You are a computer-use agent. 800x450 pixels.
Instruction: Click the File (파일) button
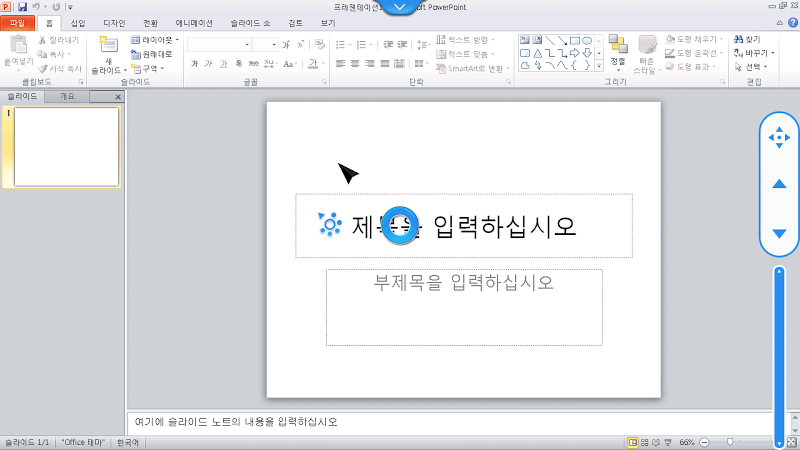click(x=16, y=22)
